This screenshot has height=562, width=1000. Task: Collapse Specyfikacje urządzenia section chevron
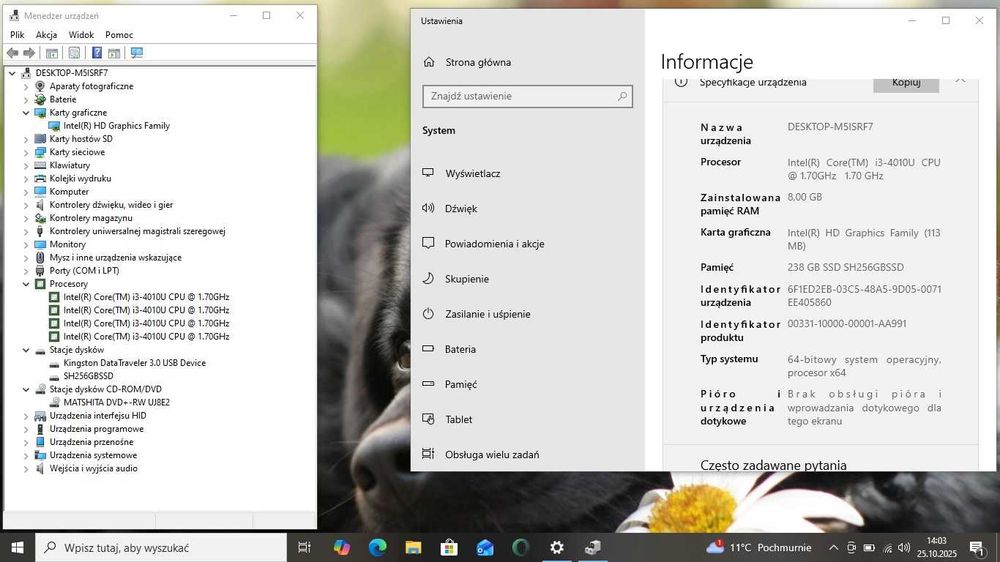tap(960, 82)
